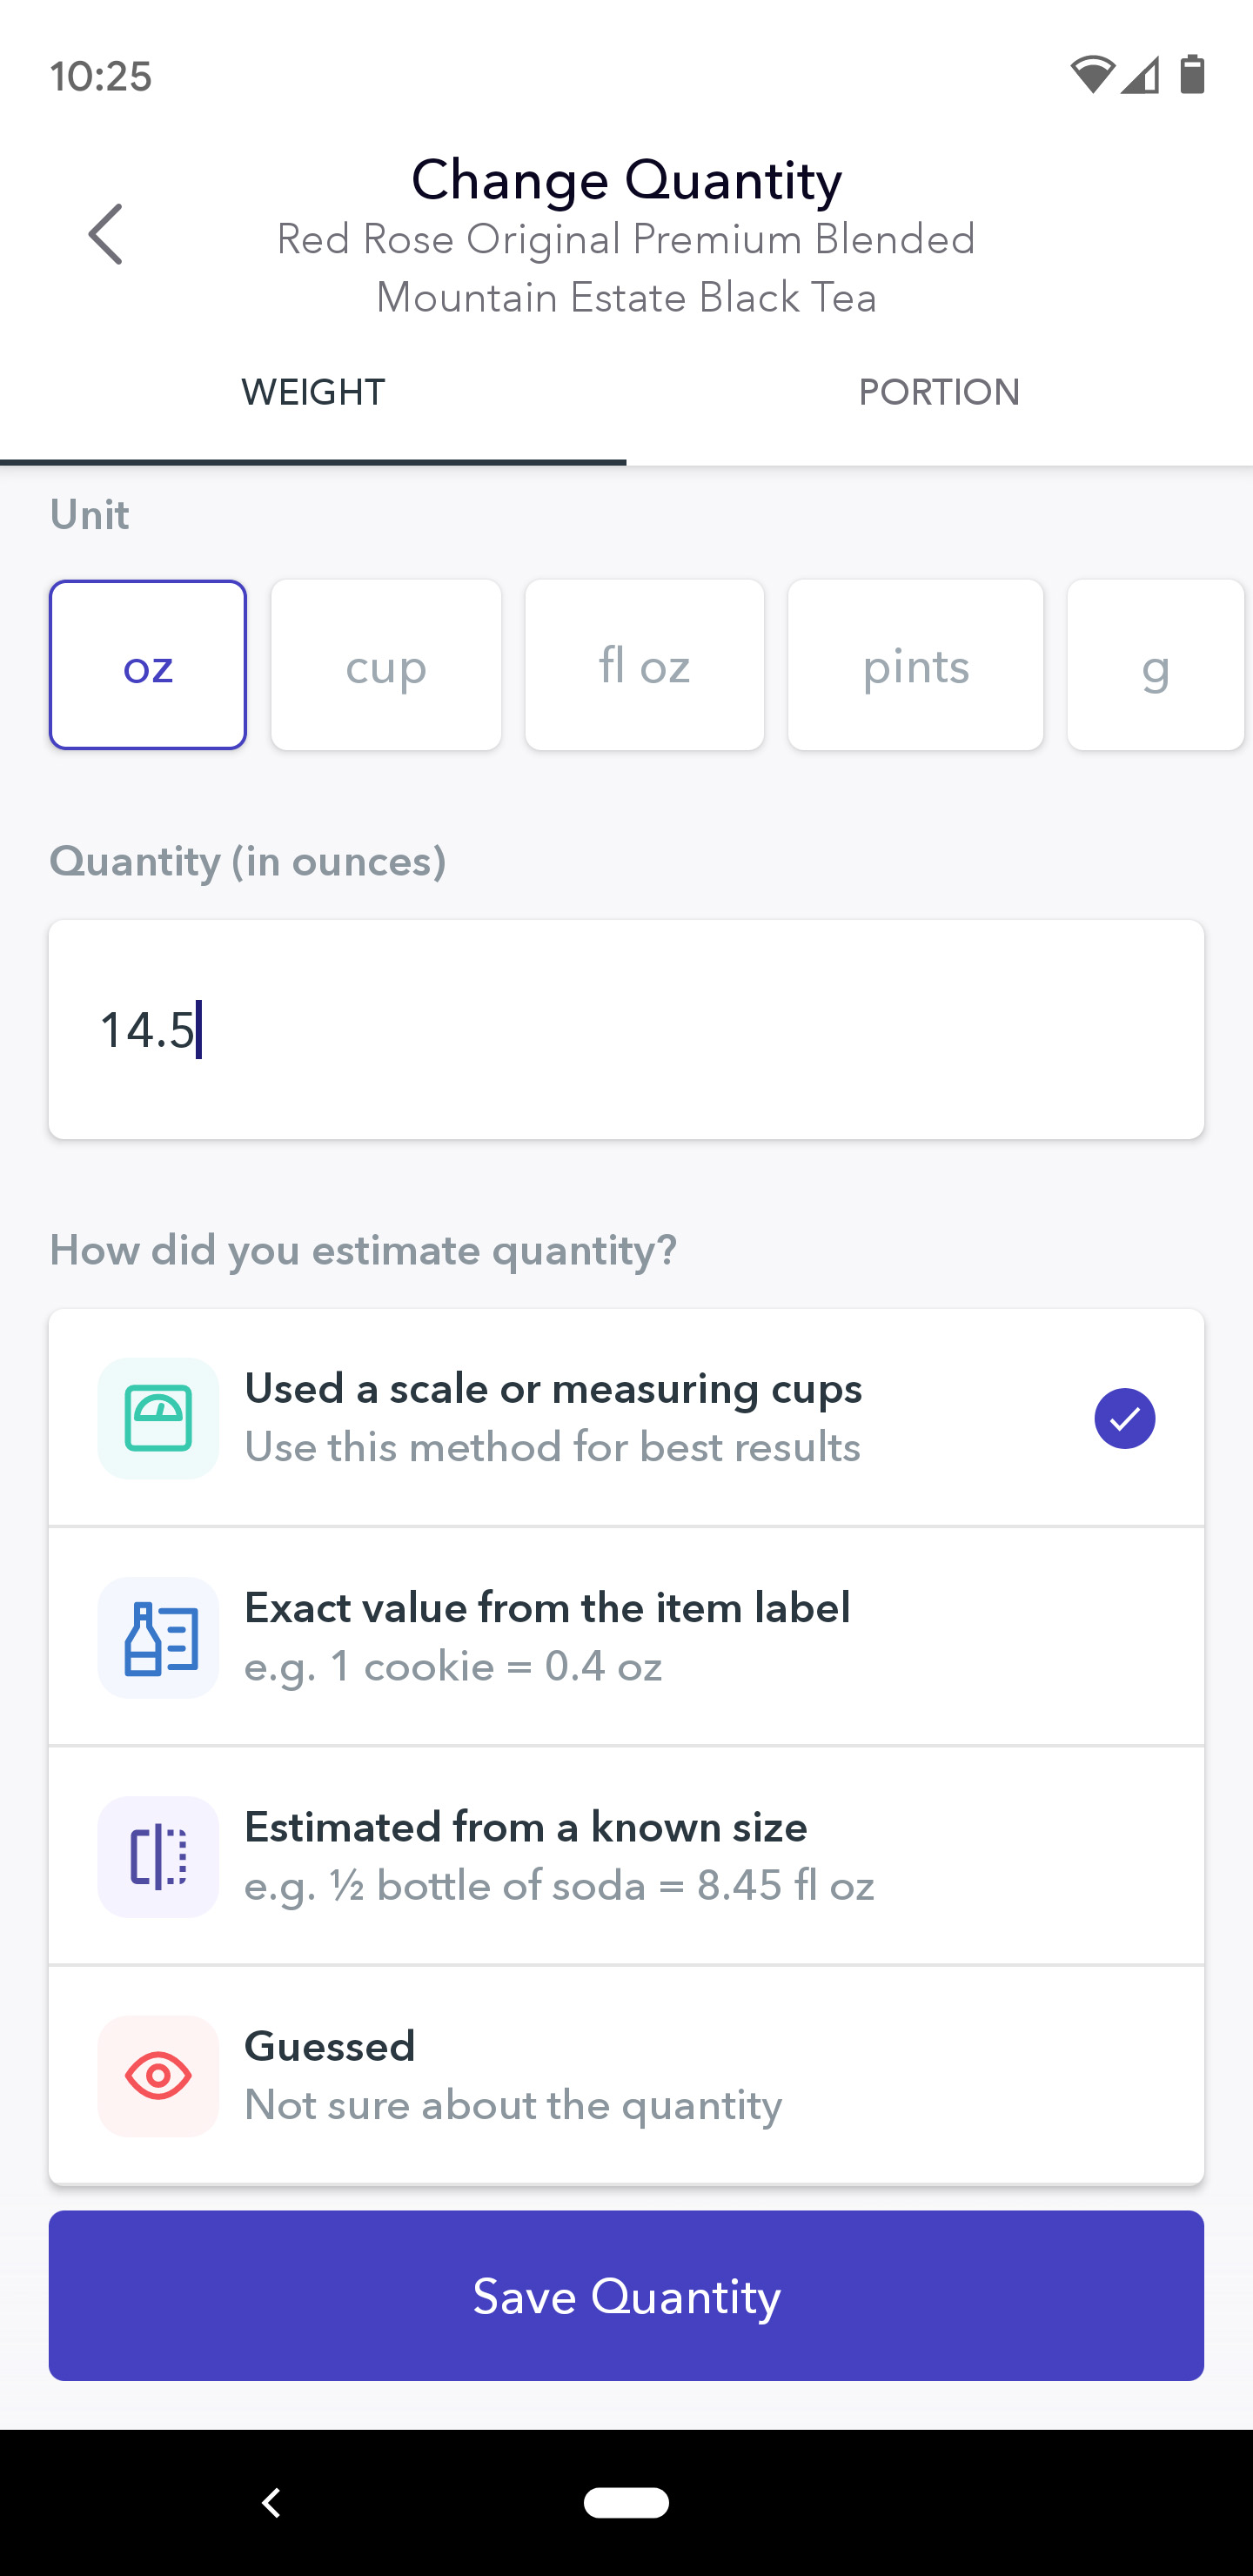
Task: Choose 'Exact value from the item label'
Action: (626, 1637)
